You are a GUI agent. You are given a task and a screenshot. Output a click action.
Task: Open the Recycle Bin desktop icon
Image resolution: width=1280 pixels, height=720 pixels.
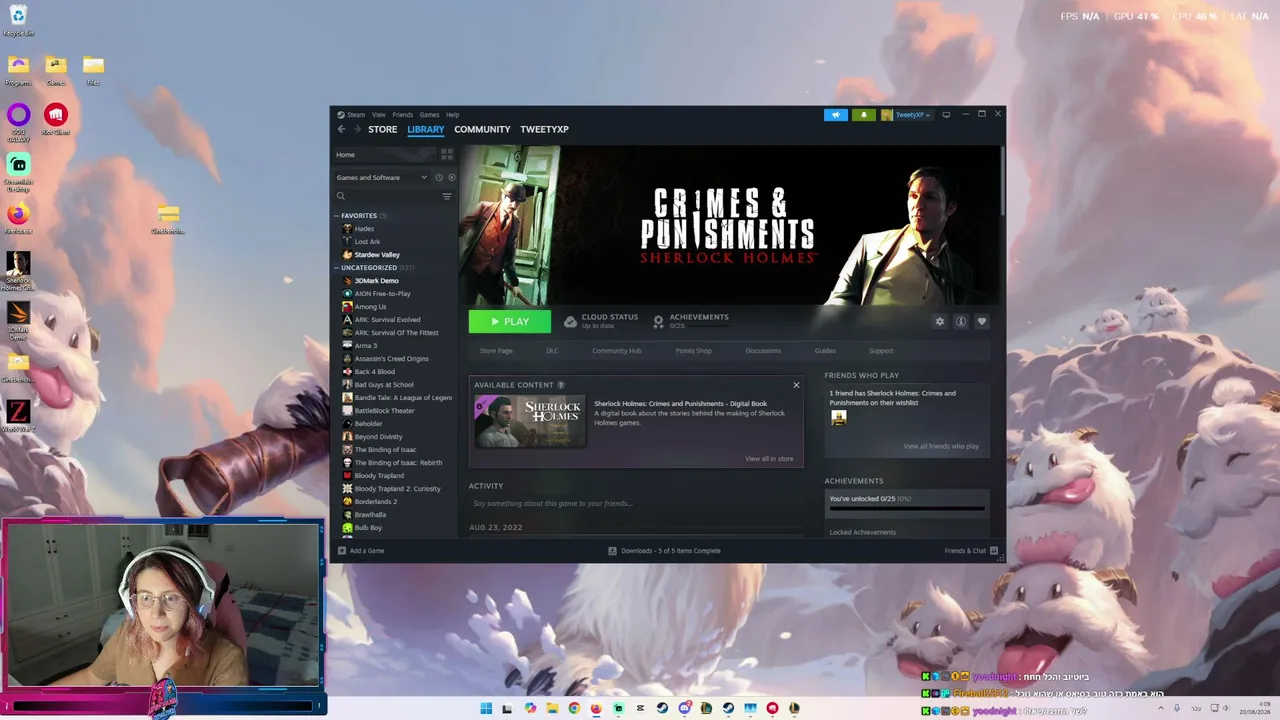tap(18, 20)
